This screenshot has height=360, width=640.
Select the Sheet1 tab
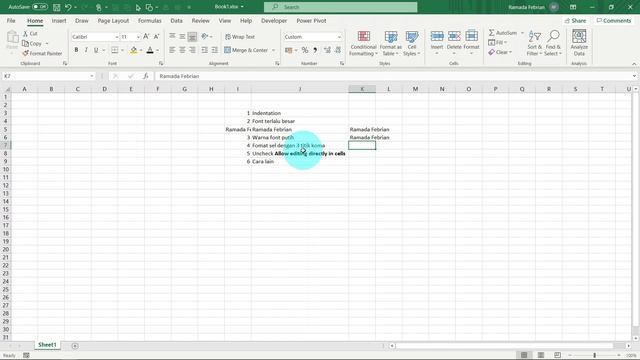point(47,345)
